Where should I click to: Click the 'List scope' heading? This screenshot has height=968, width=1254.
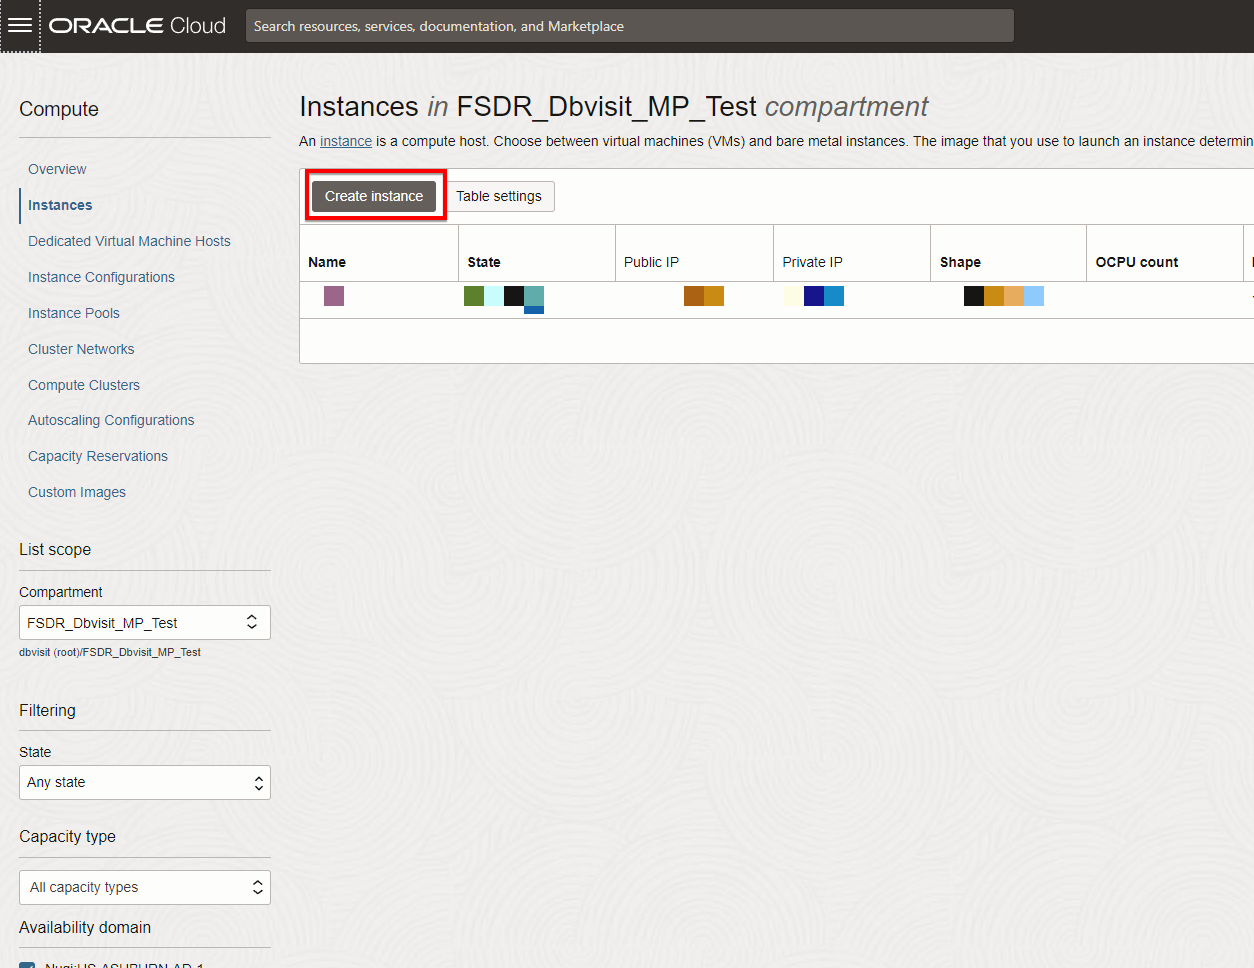click(x=55, y=549)
